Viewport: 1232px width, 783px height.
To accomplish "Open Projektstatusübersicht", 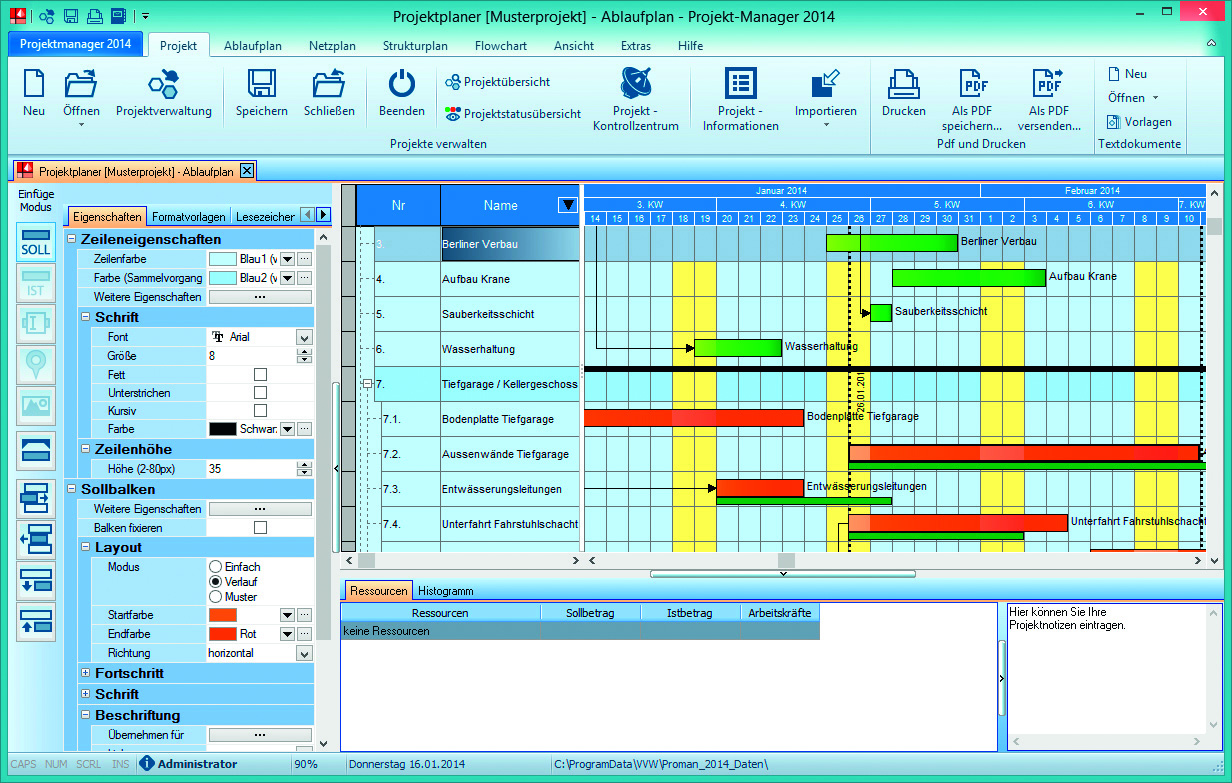I will 513,114.
